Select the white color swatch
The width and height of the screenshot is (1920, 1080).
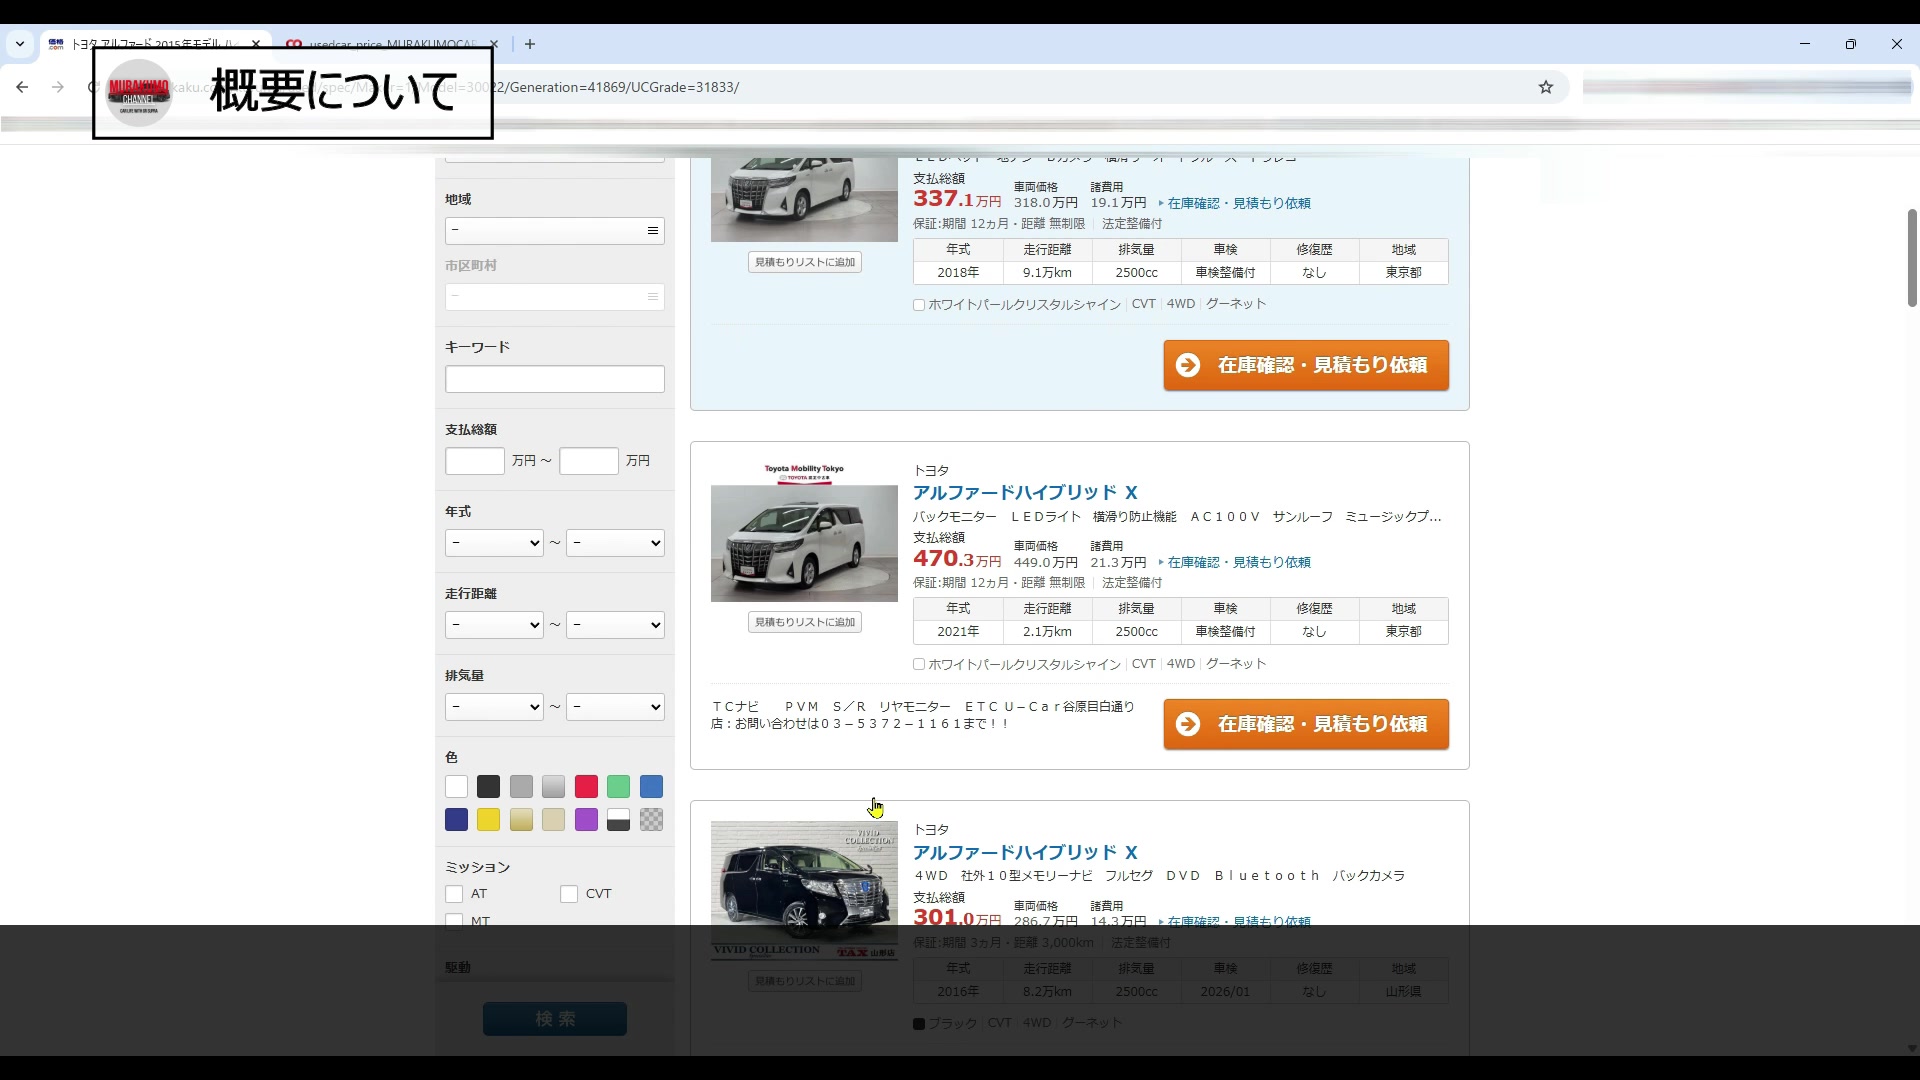pos(456,787)
